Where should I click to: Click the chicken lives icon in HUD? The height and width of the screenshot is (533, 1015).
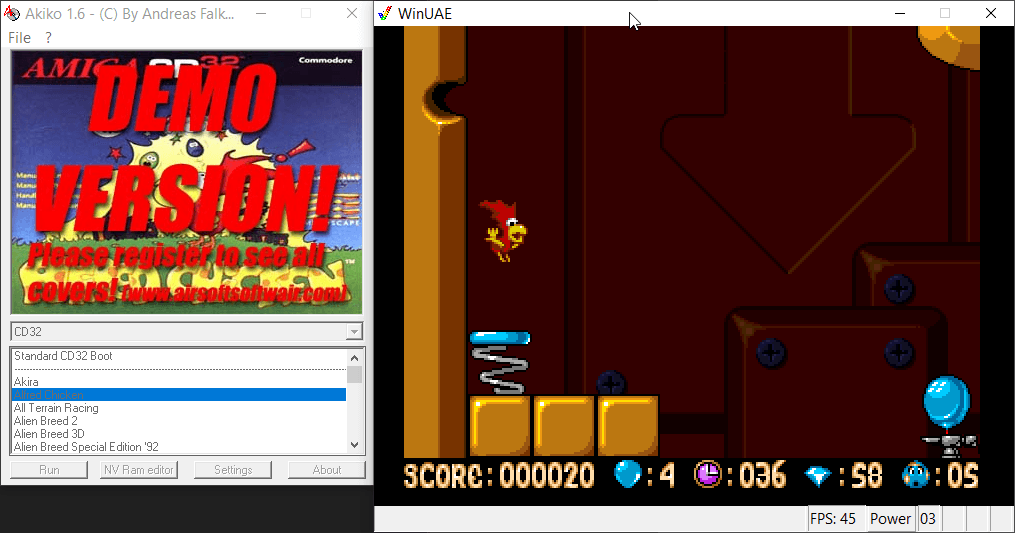[916, 475]
